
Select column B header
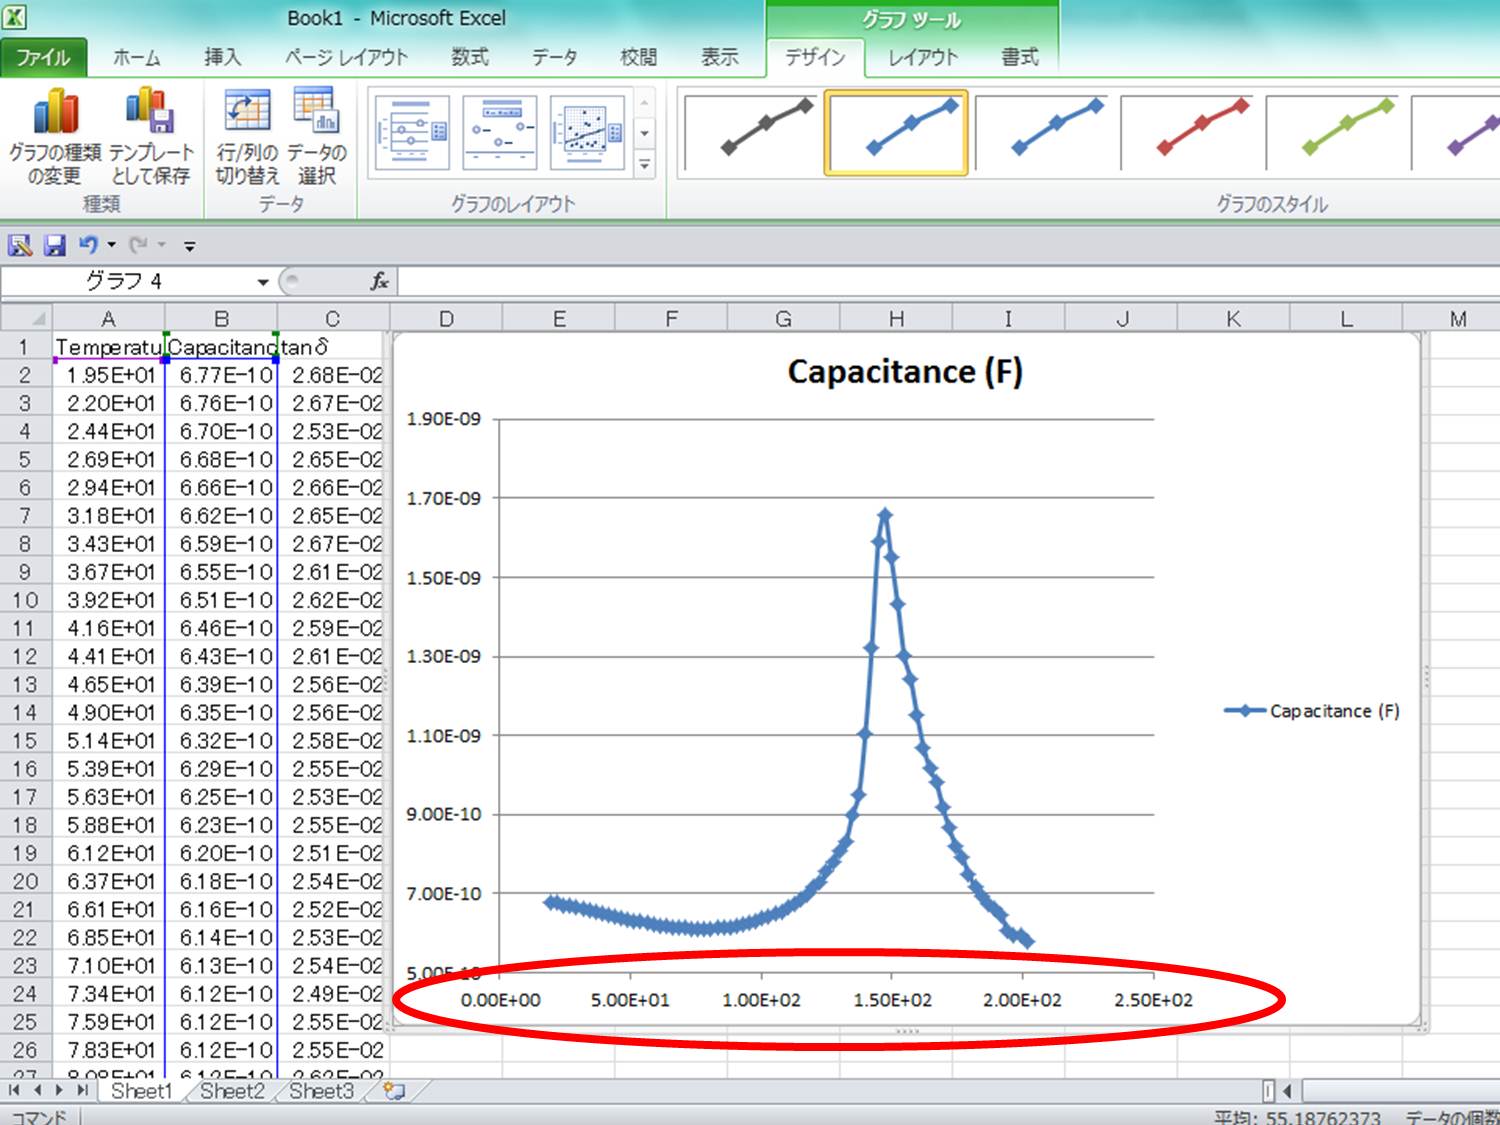click(x=221, y=319)
